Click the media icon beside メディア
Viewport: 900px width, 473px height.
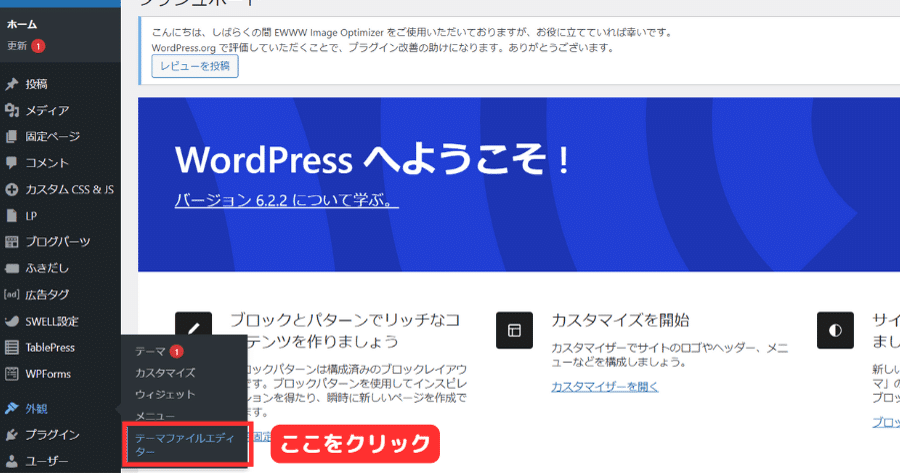(11, 110)
